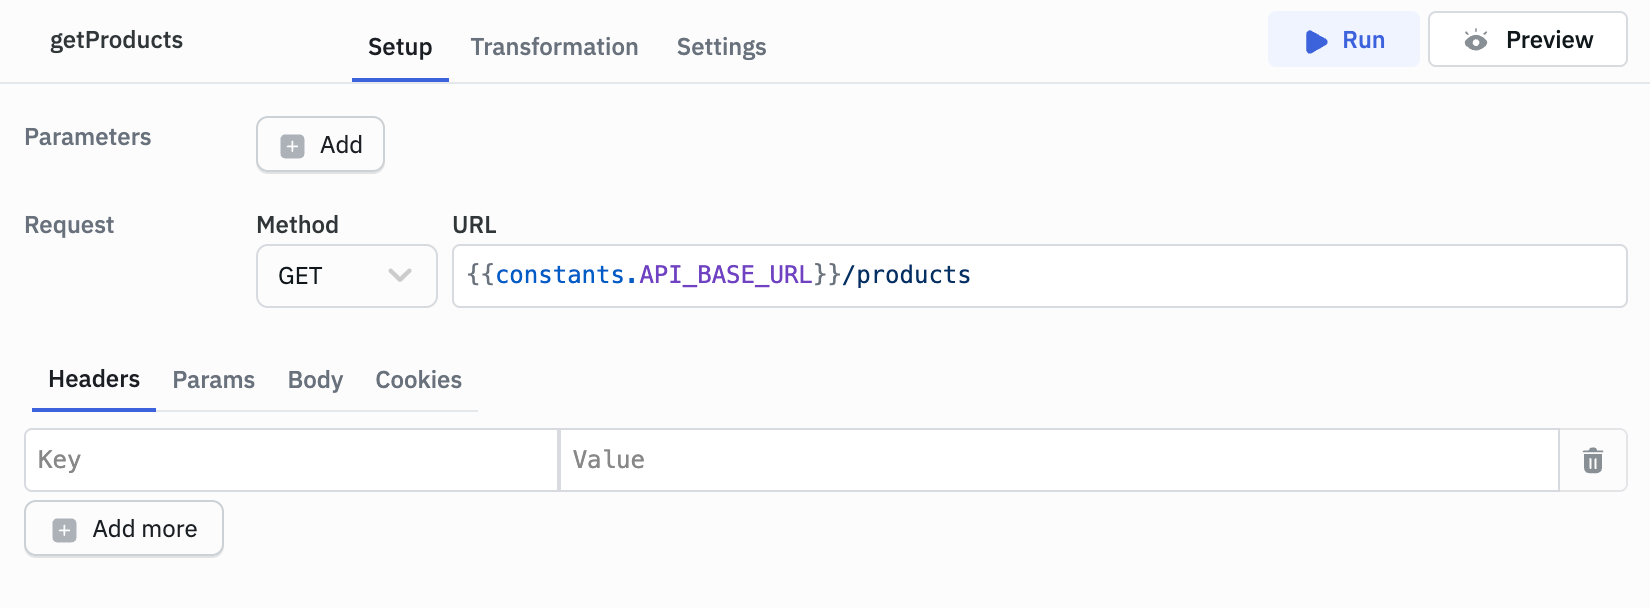Screen dimensions: 1650x608
Task: Click the eye icon on Preview
Action: (1475, 41)
